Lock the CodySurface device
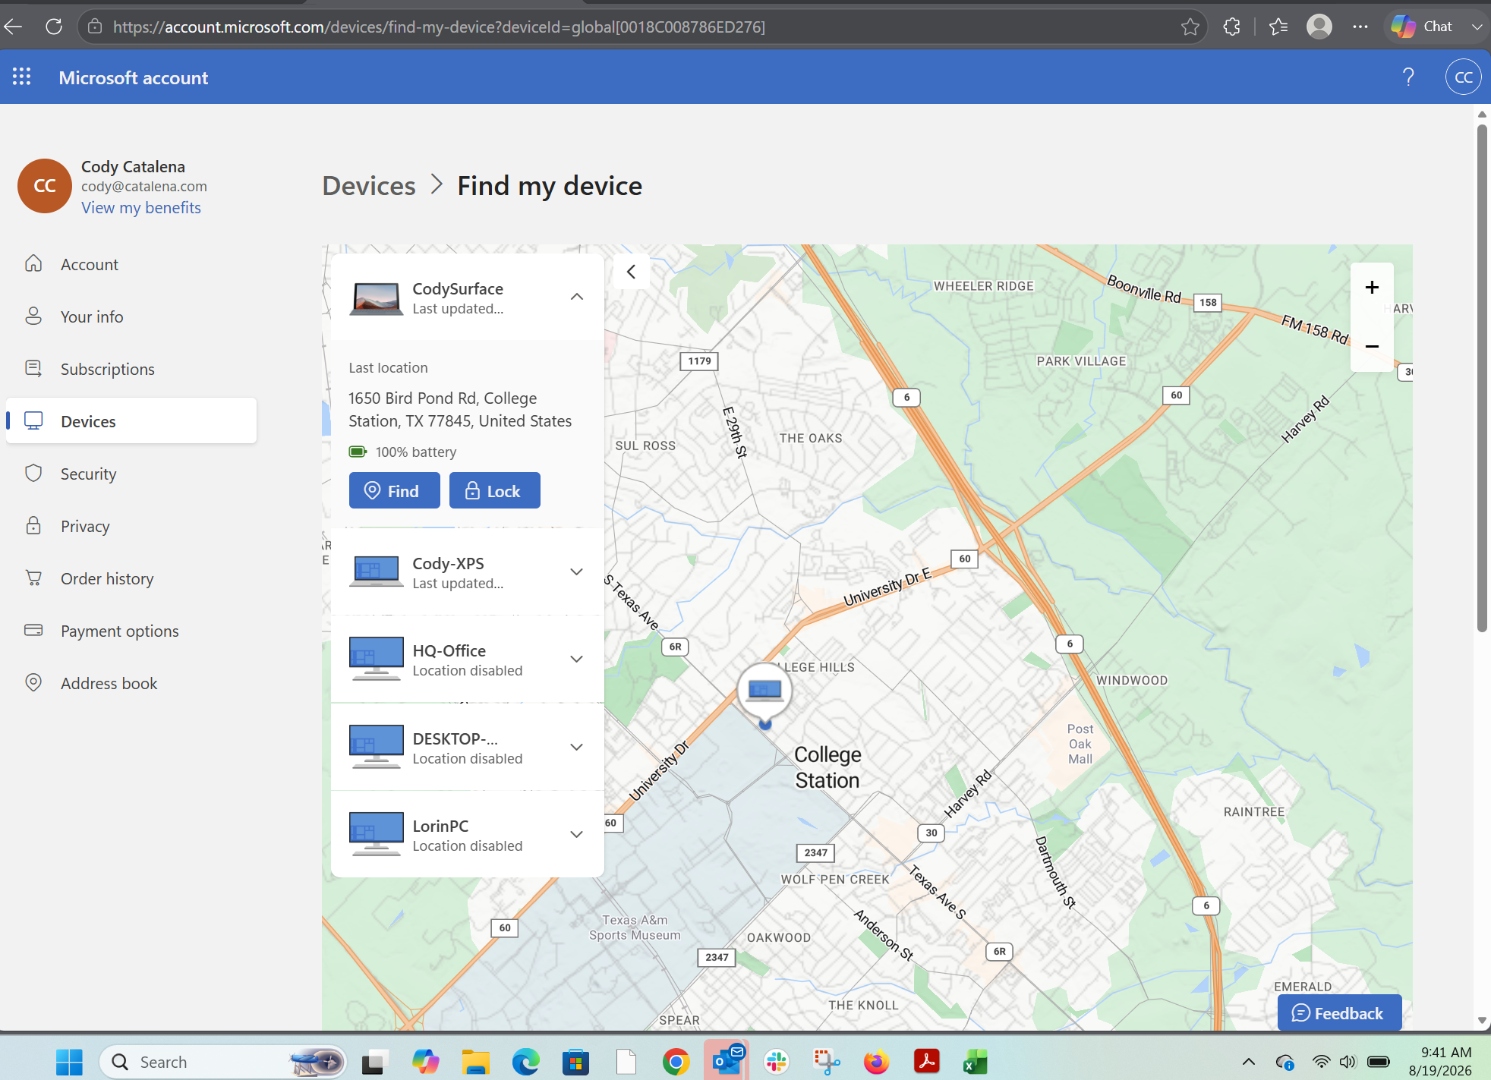The image size is (1491, 1080). pos(495,490)
